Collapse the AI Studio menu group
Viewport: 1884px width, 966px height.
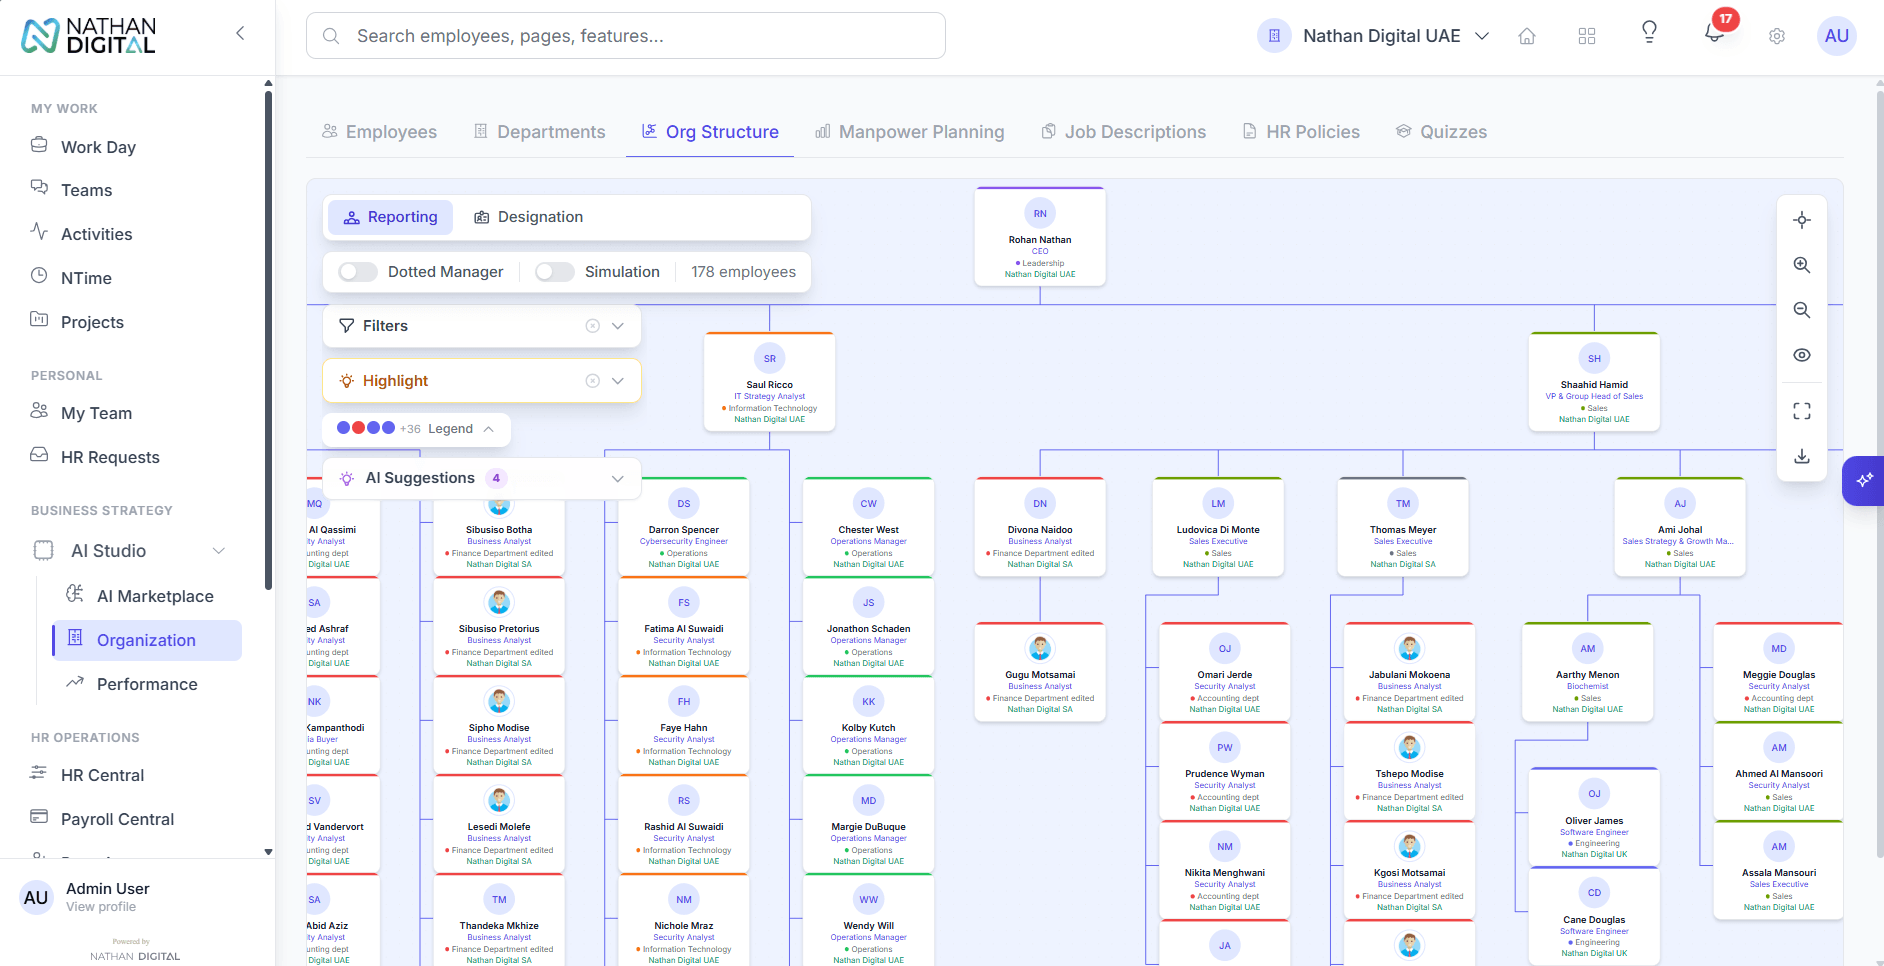coord(219,551)
